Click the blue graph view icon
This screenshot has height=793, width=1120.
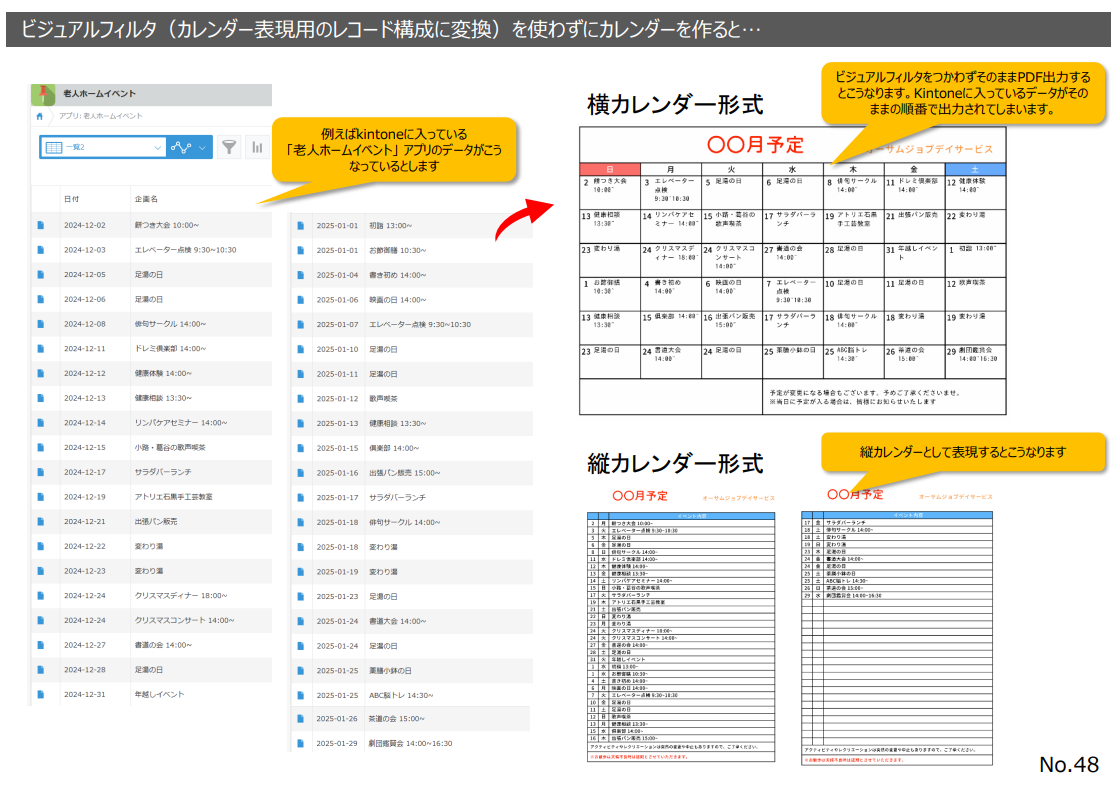click(x=181, y=147)
